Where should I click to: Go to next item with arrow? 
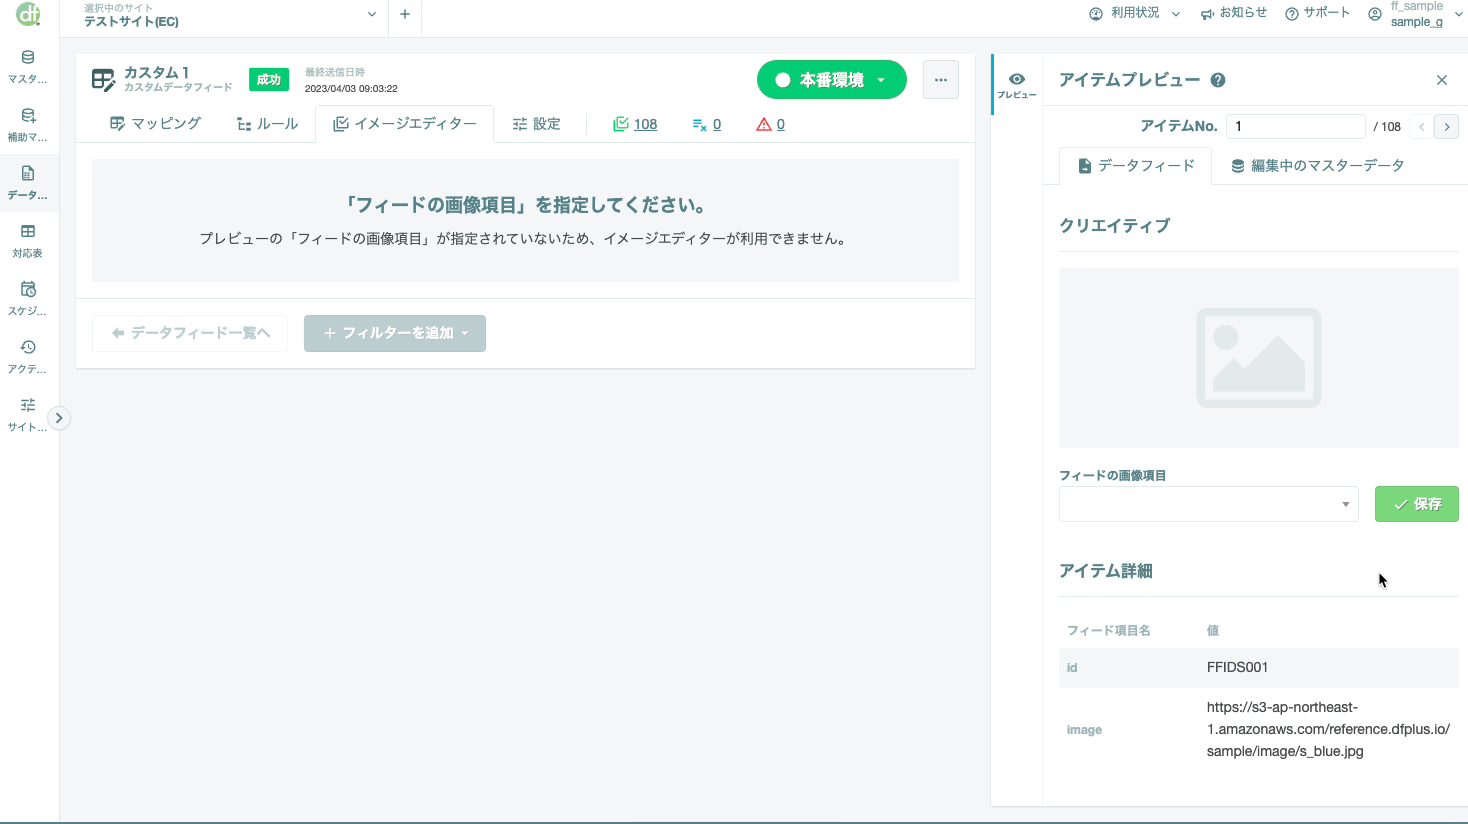tap(1446, 126)
